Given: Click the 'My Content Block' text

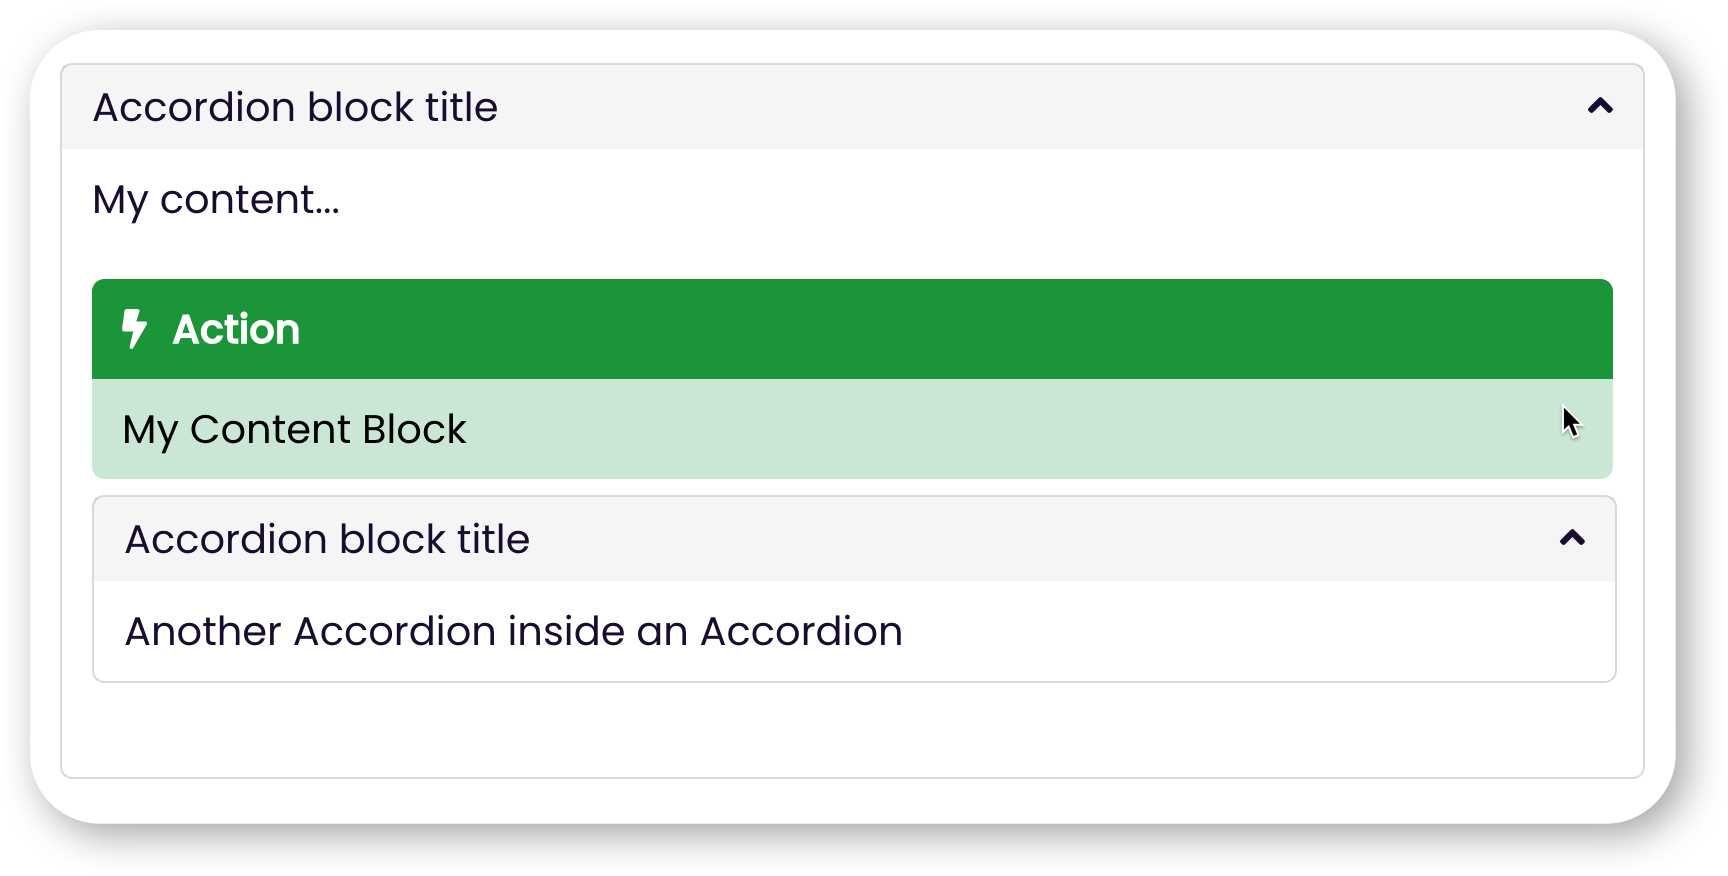Looking at the screenshot, I should click(x=294, y=430).
